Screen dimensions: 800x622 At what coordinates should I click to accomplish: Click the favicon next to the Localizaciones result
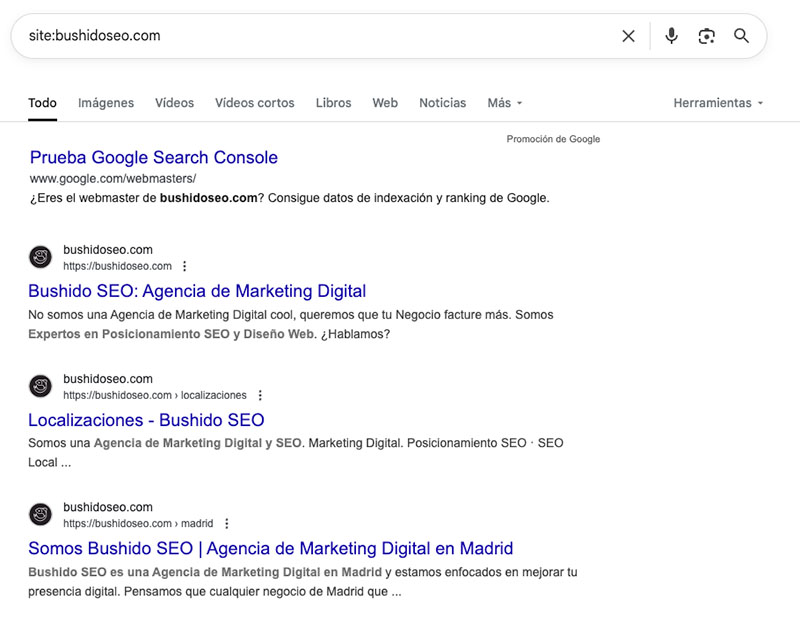[40, 386]
